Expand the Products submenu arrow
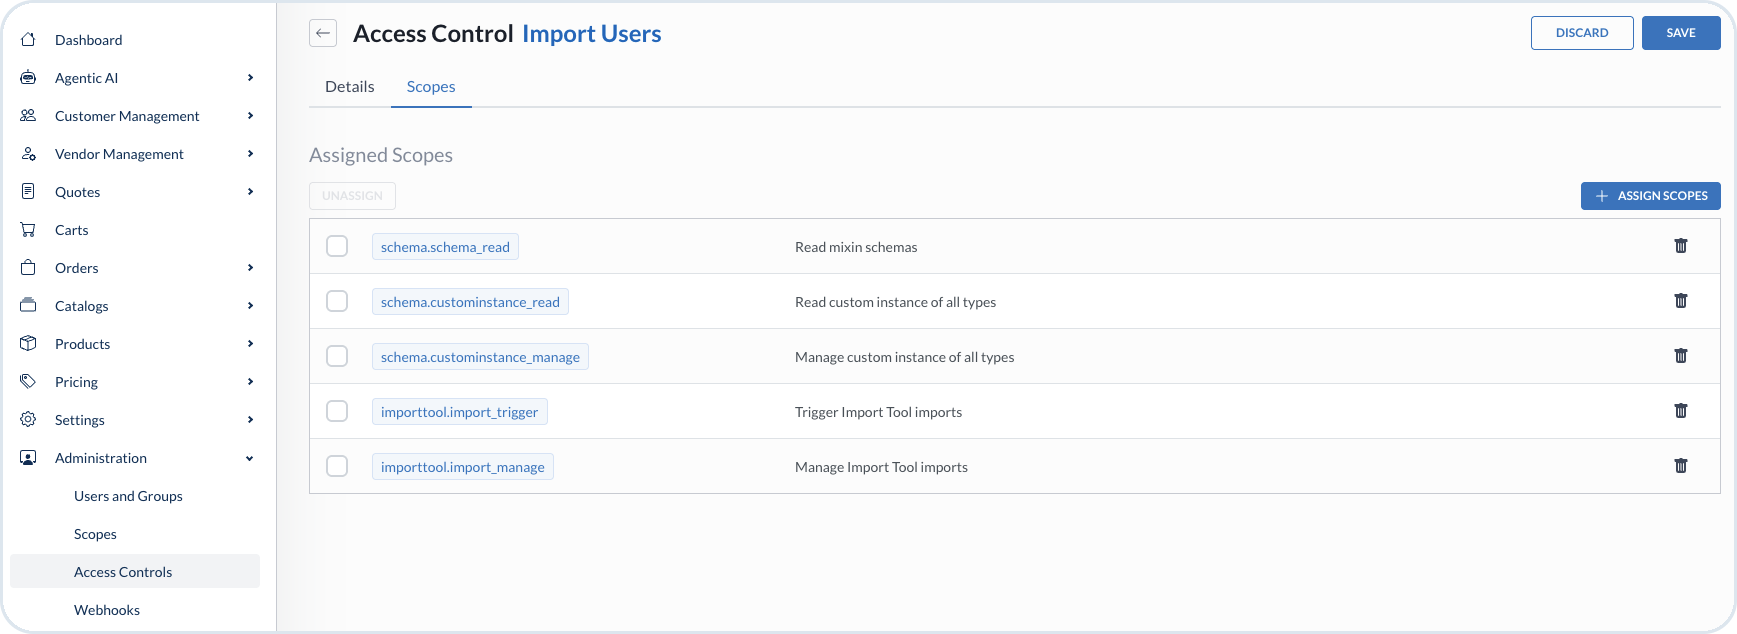The width and height of the screenshot is (1737, 634). pyautogui.click(x=250, y=344)
